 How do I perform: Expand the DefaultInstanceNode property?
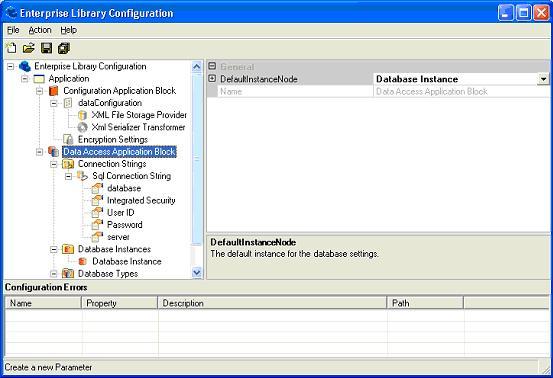[x=212, y=78]
